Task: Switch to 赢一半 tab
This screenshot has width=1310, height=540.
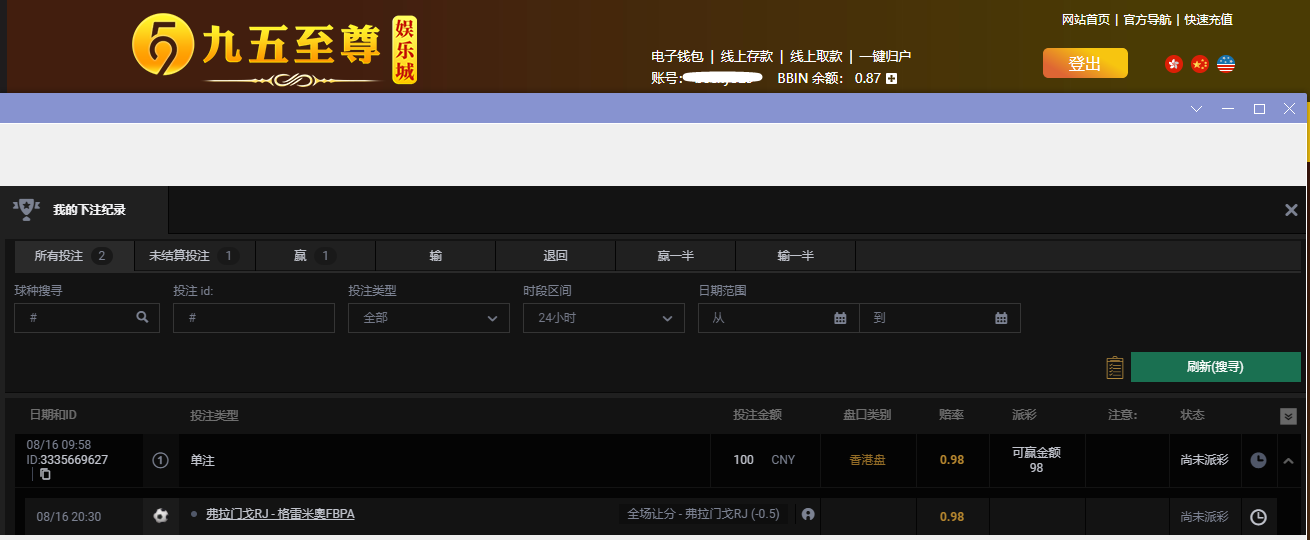Action: pyautogui.click(x=676, y=256)
